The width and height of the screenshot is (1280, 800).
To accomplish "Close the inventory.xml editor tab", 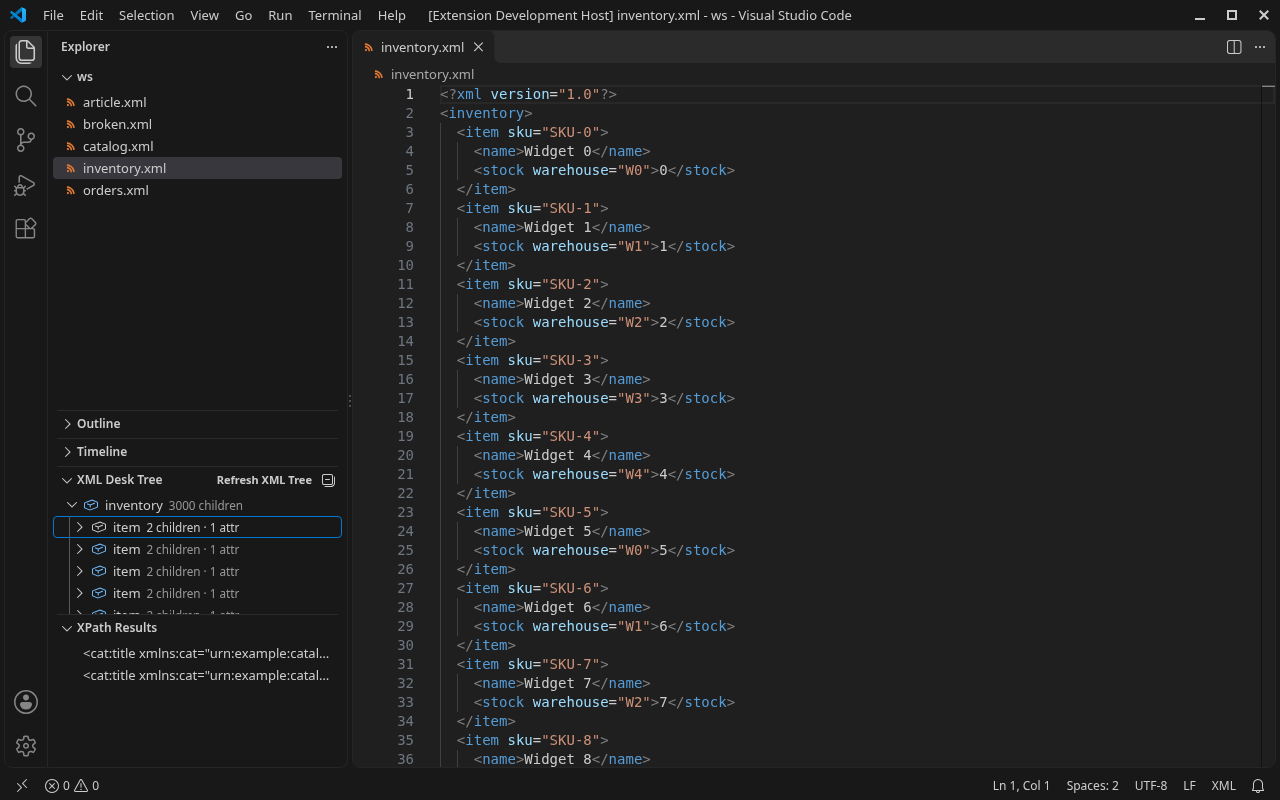I will coord(479,47).
